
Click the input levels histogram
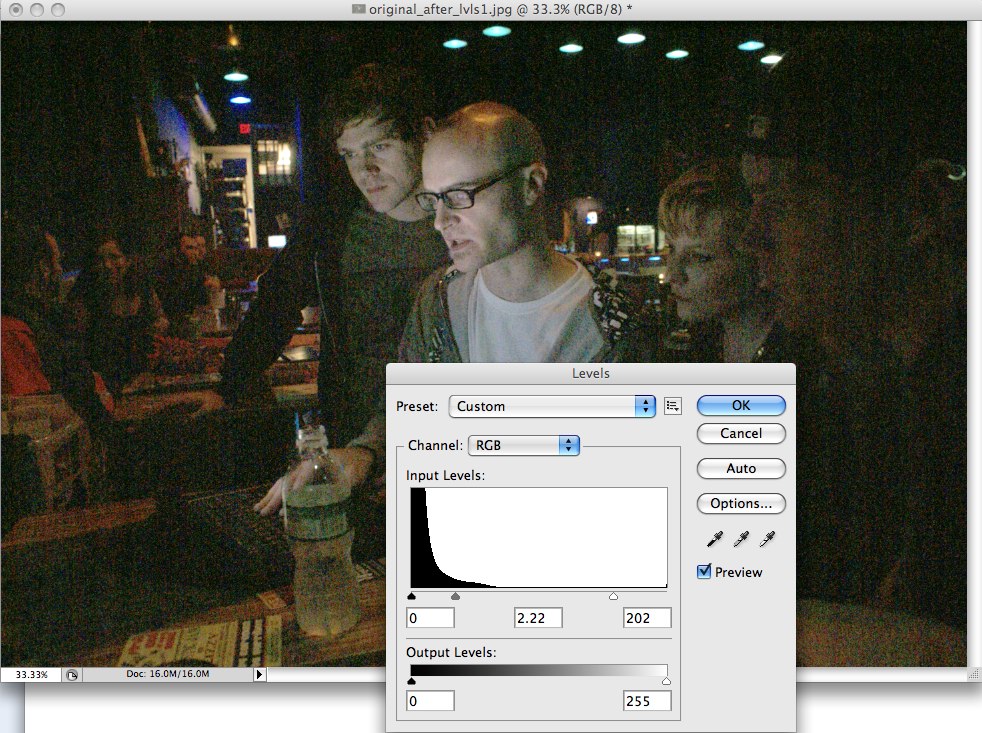point(539,538)
